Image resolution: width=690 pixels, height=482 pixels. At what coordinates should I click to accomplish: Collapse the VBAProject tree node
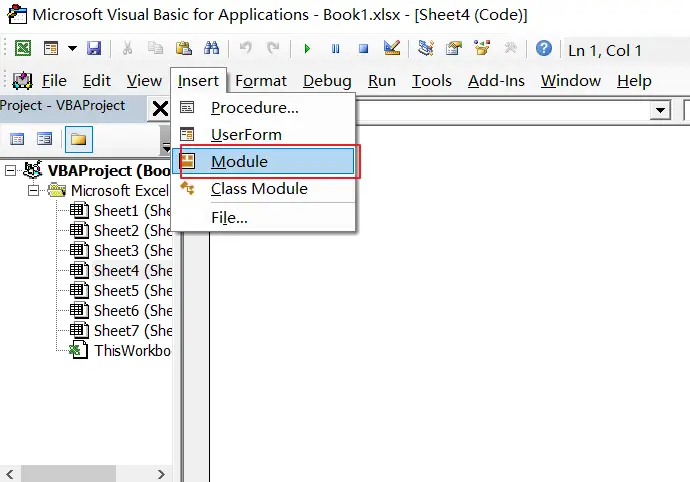(x=11, y=171)
